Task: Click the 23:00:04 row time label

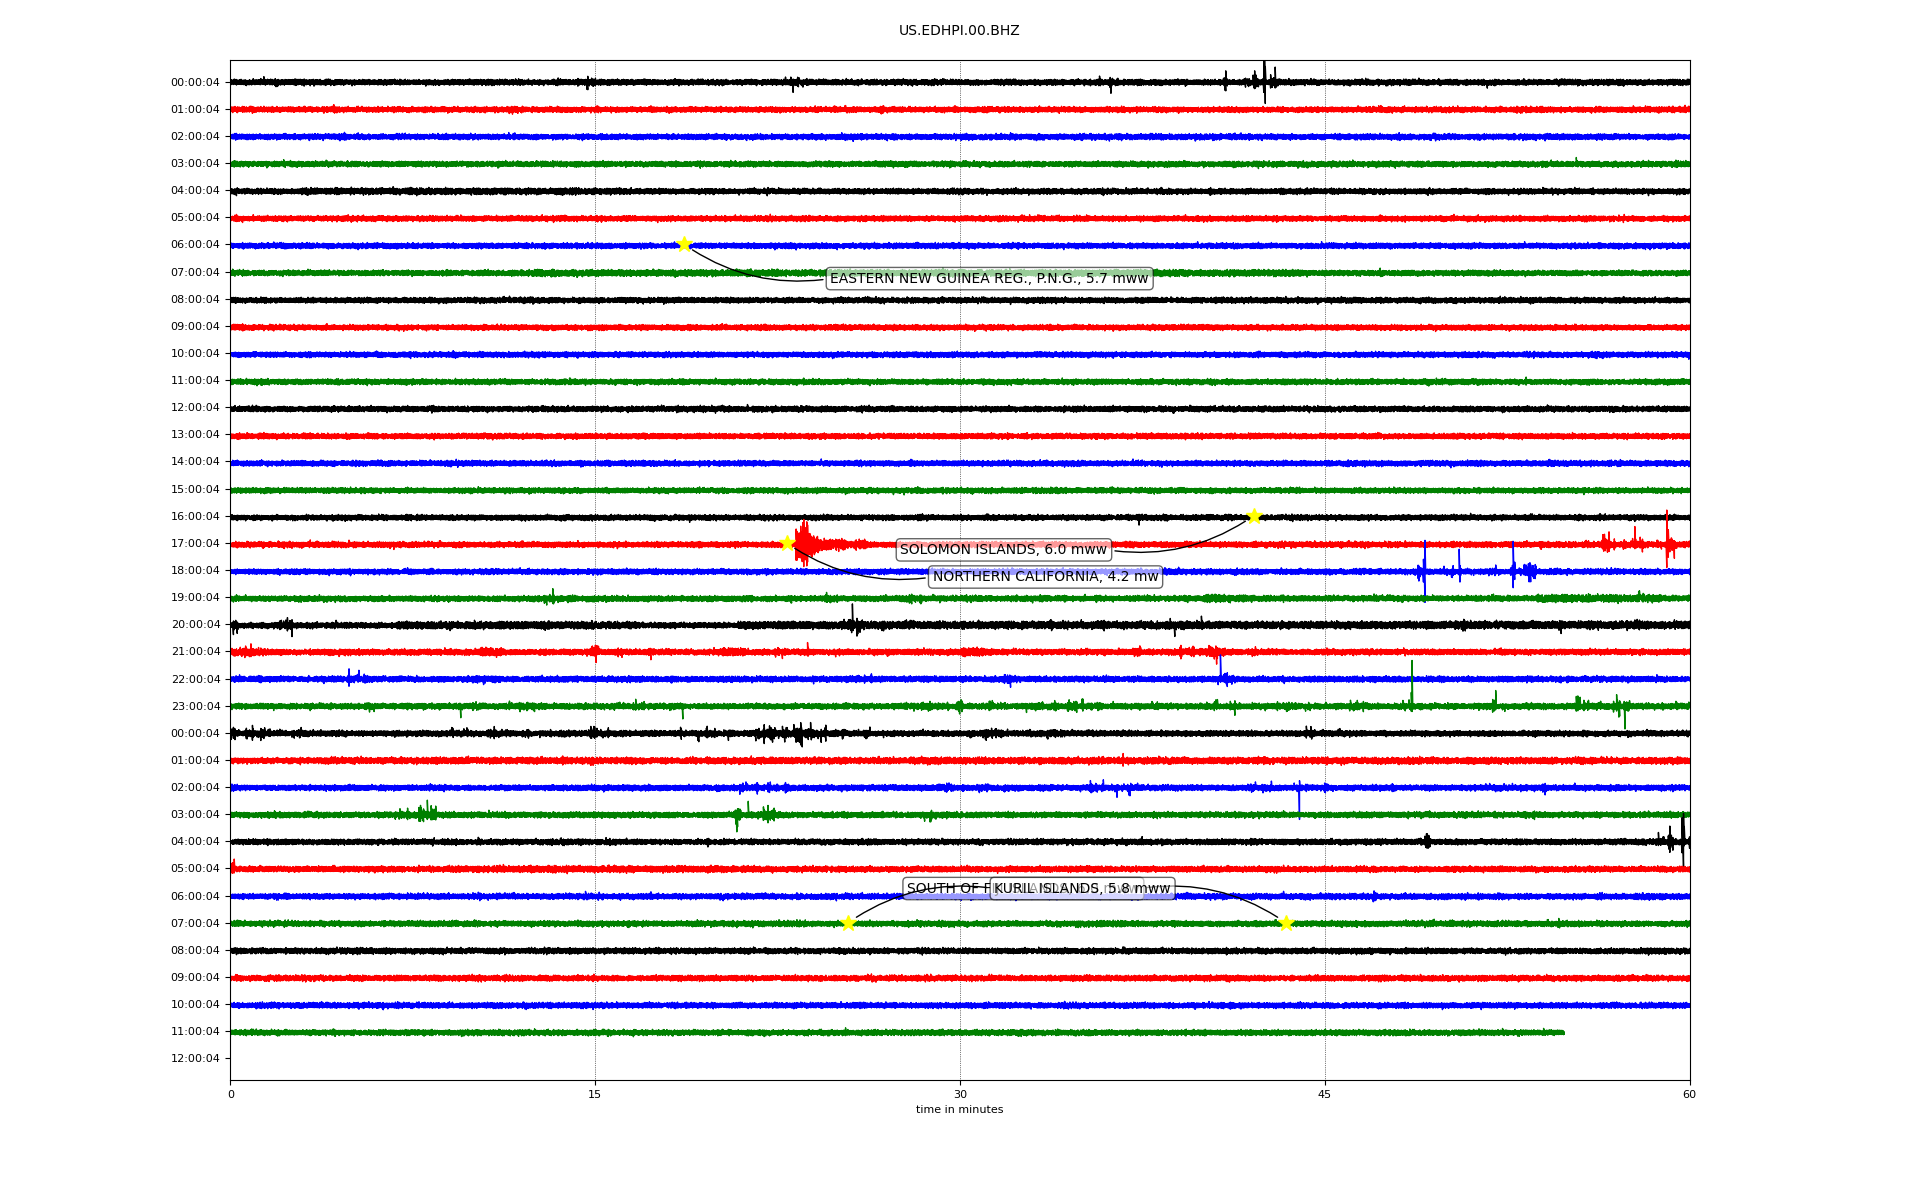Action: [x=195, y=706]
